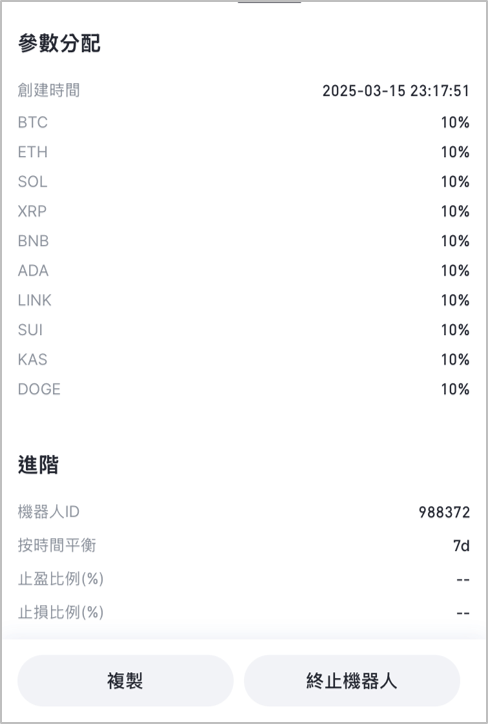Screen dimensions: 488x724
Task: Grab the sheet drag handle at top
Action: click(270, 2)
